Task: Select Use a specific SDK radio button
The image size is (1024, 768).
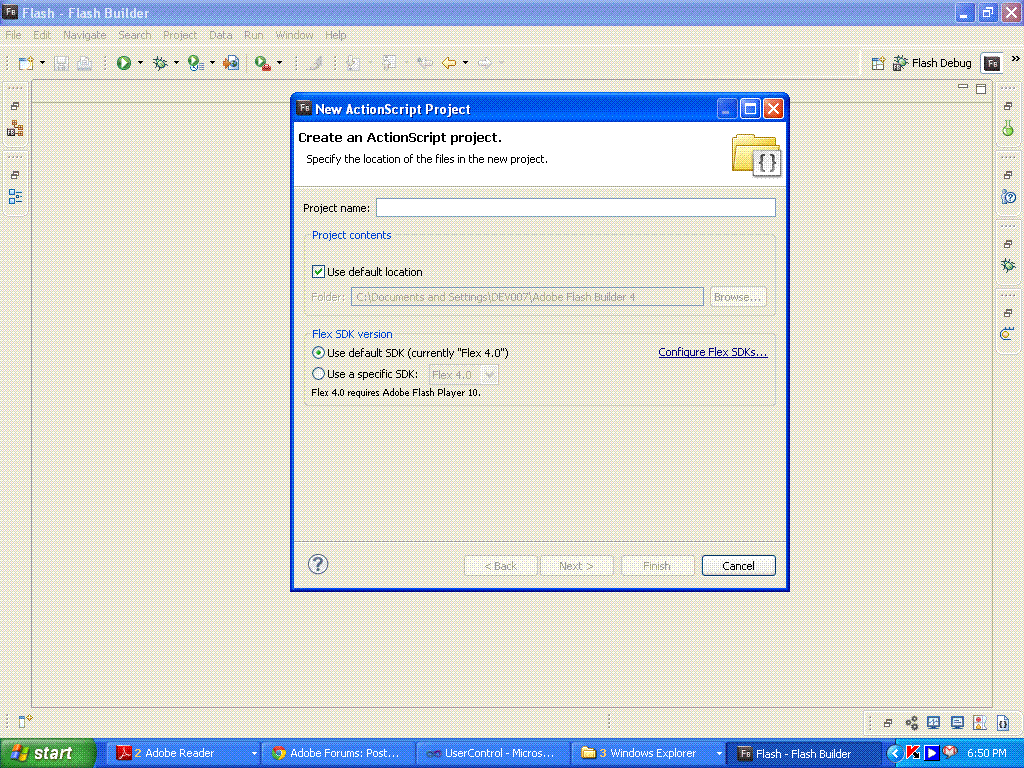Action: pos(318,374)
